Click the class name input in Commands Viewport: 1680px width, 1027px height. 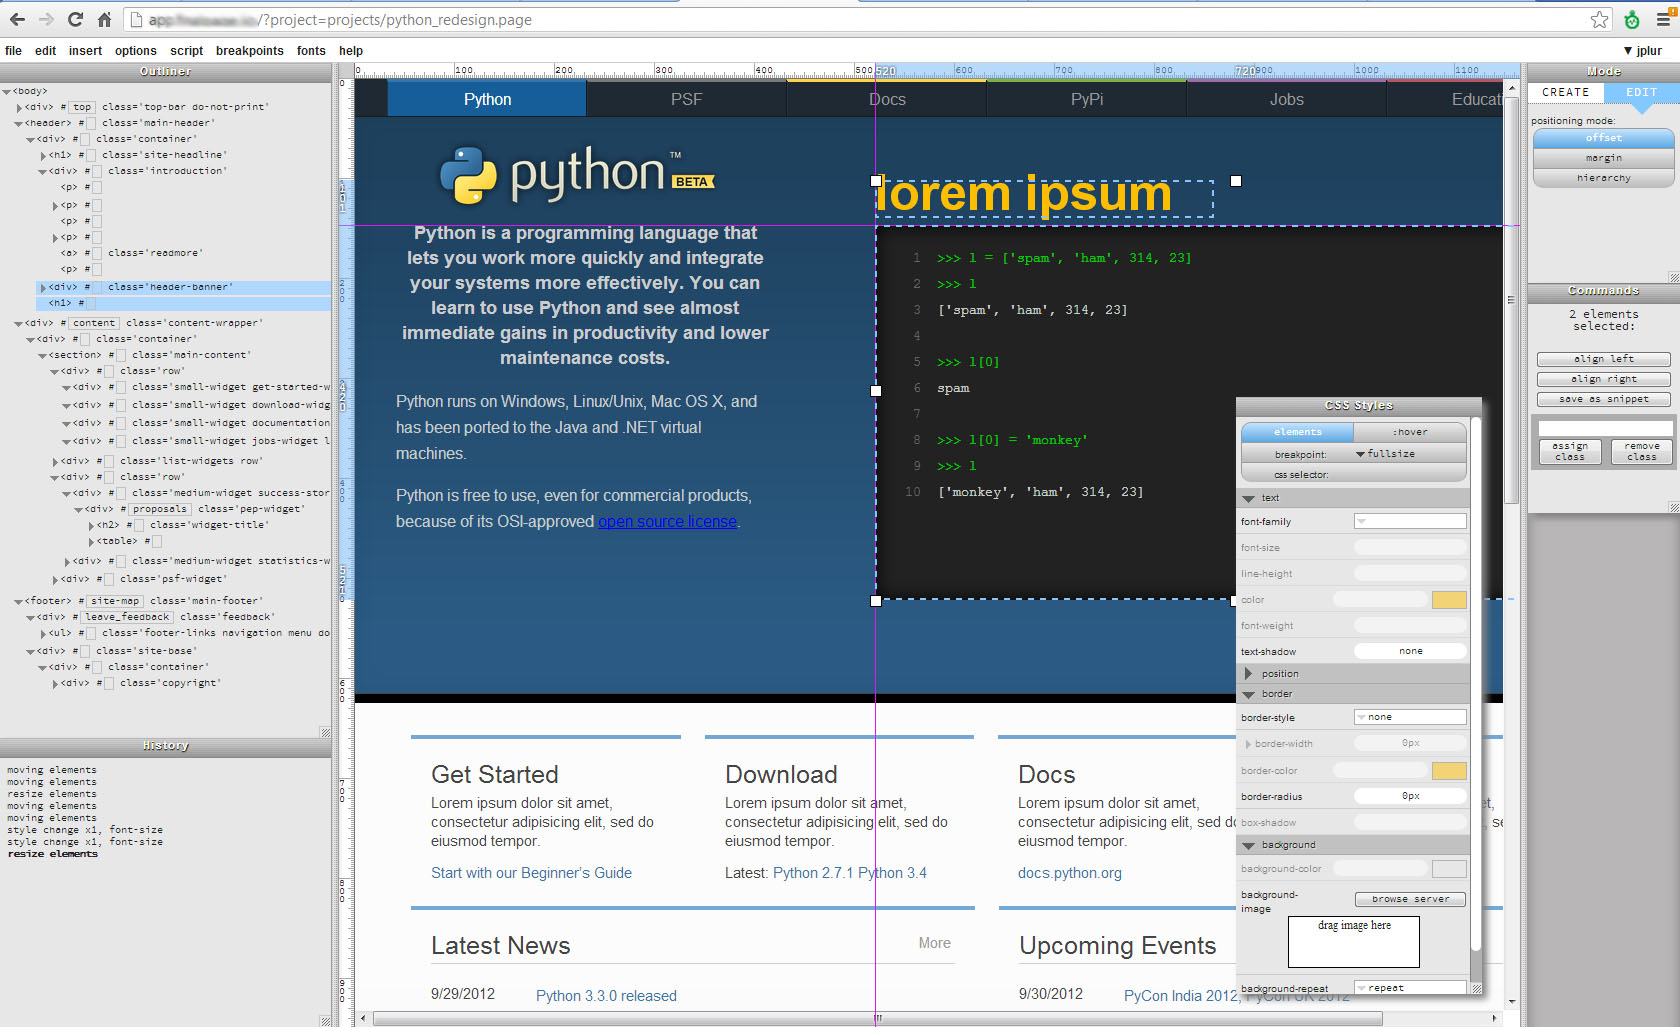(x=1605, y=428)
